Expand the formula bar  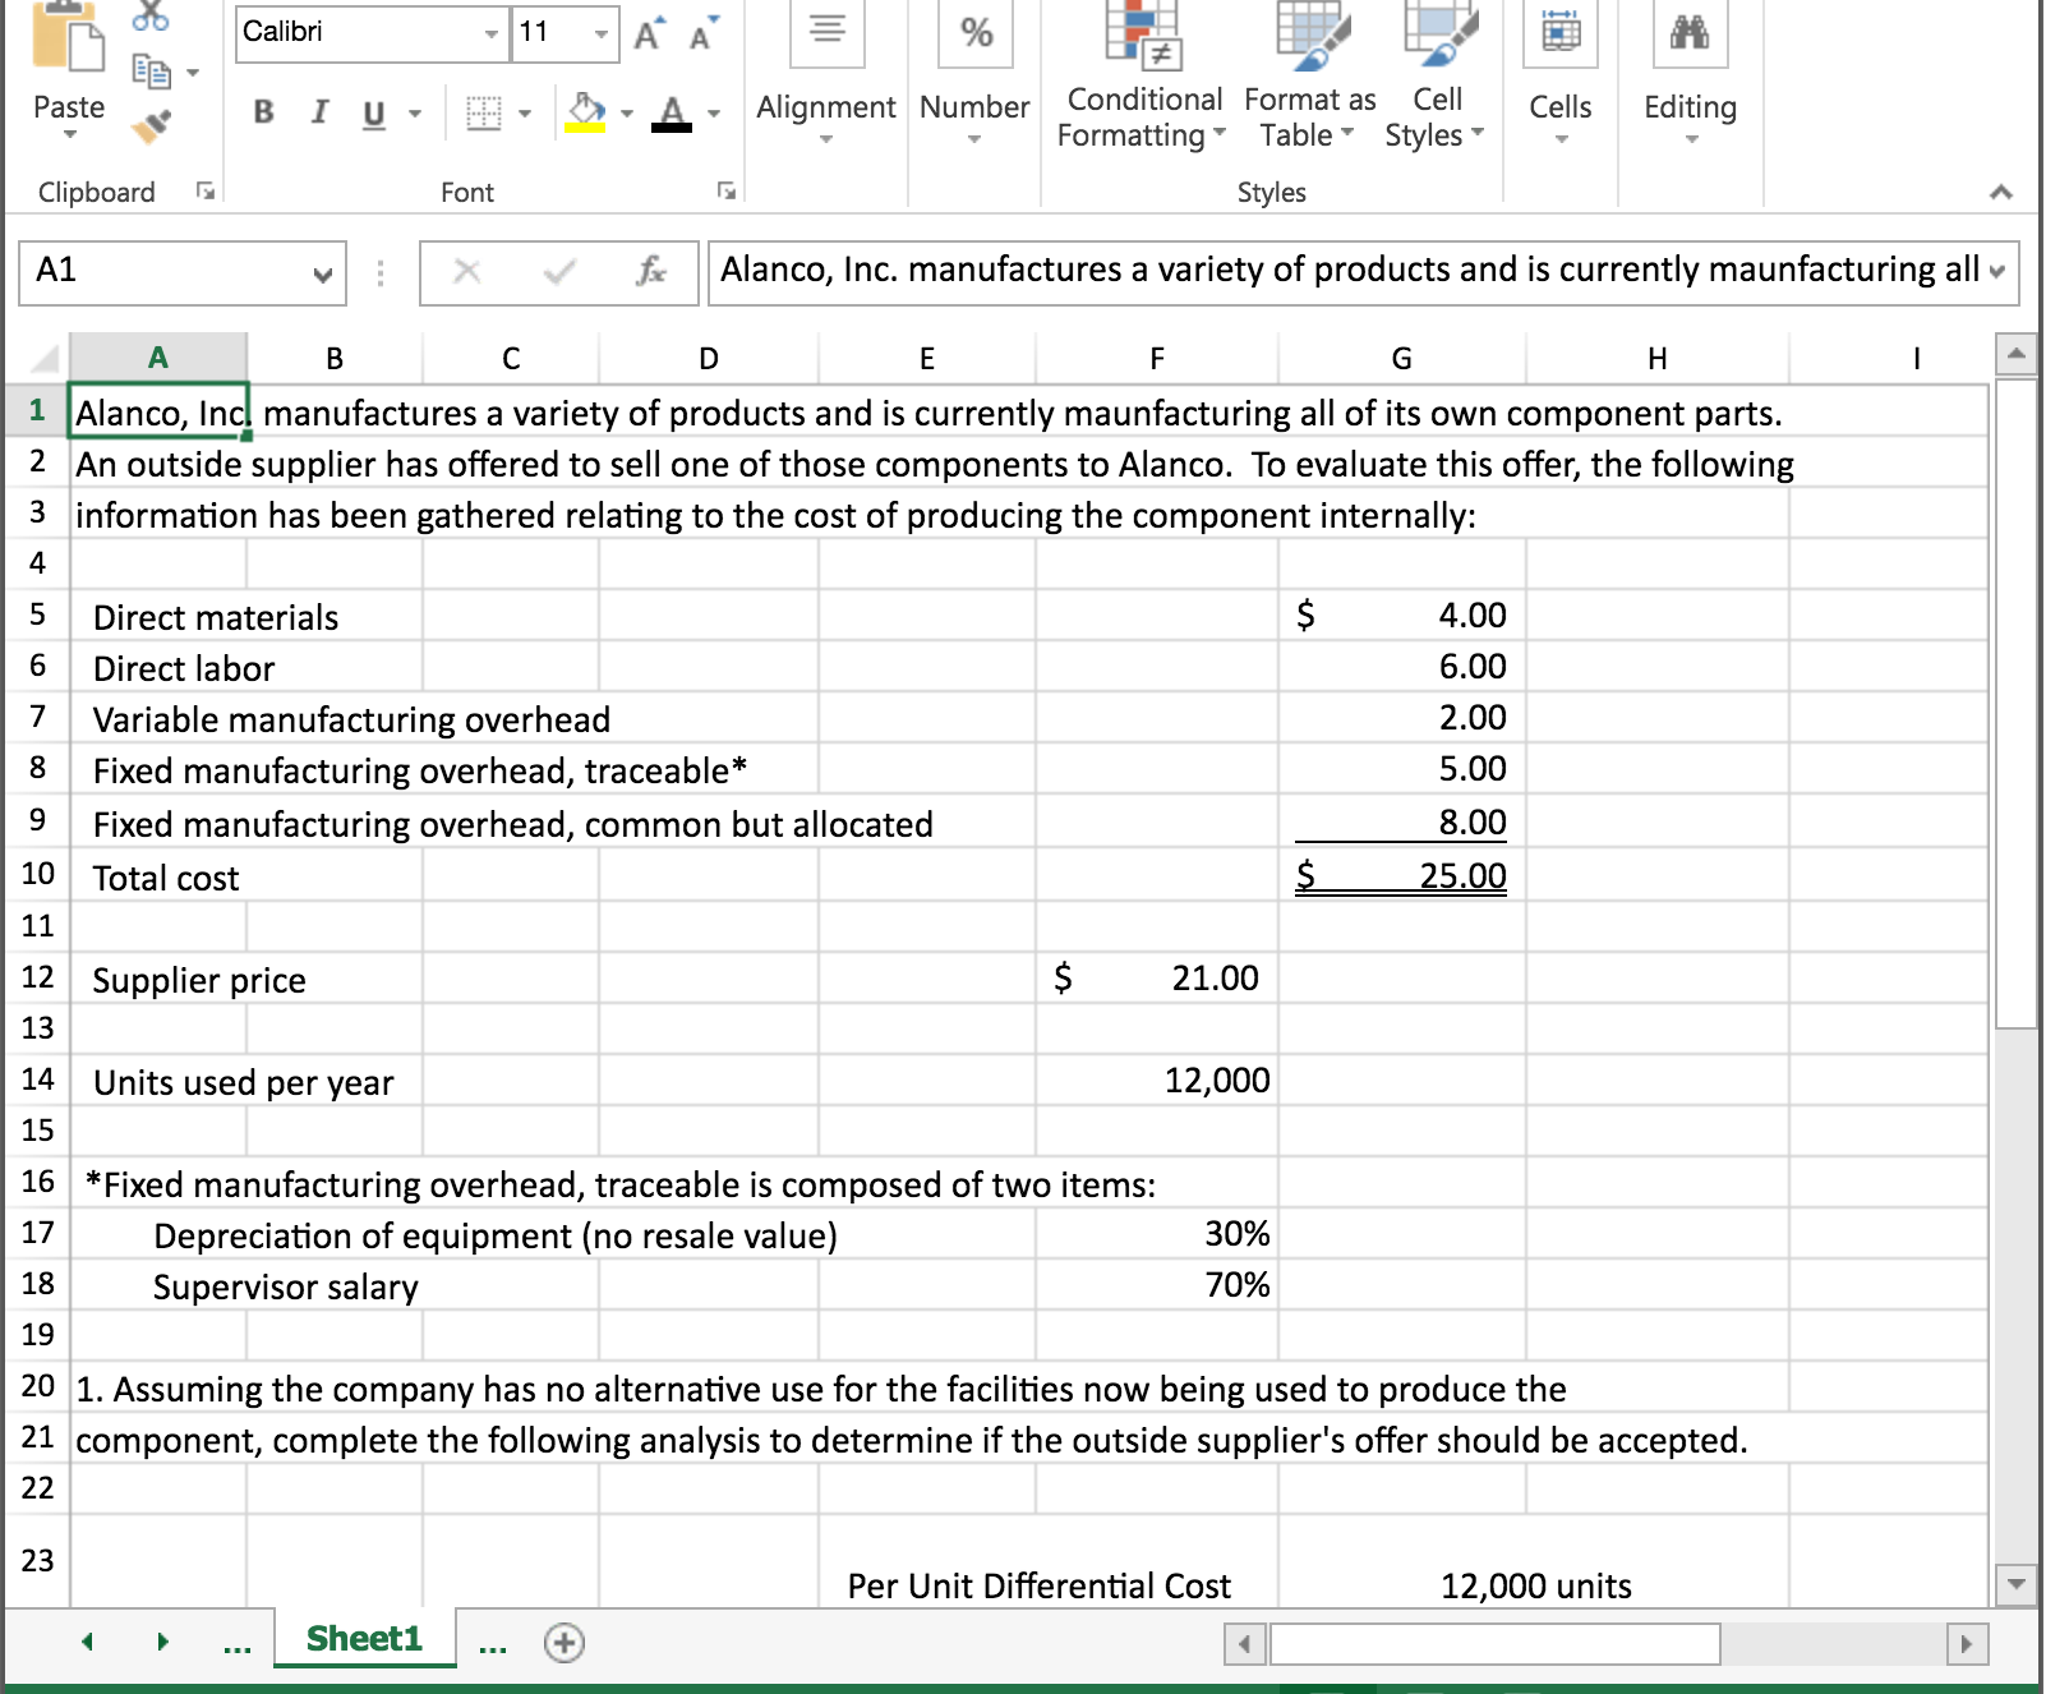(x=1998, y=271)
